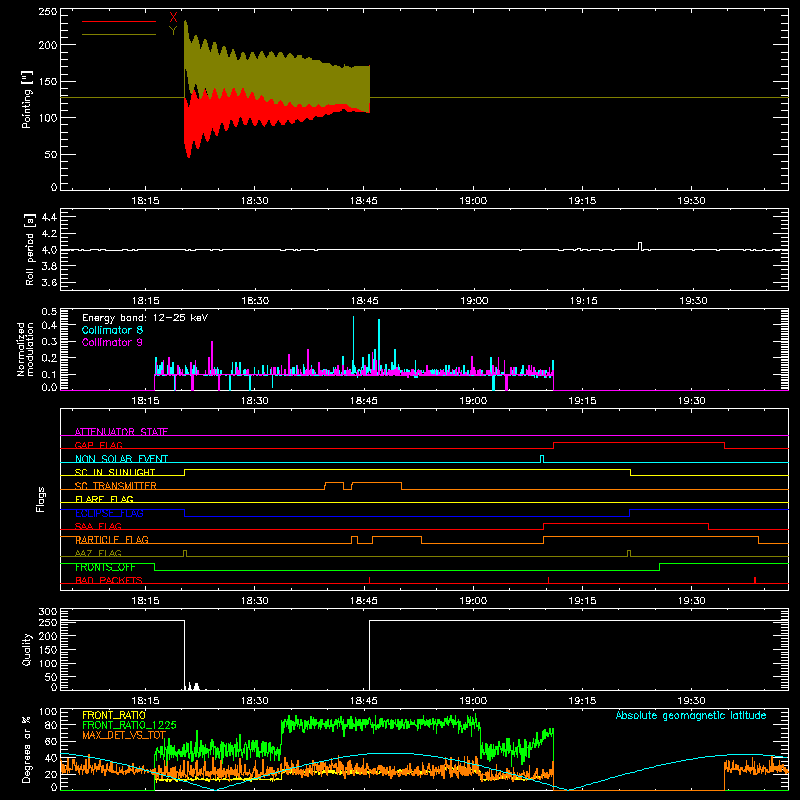This screenshot has height=800, width=800.
Task: Click the BAD_PACKETS flag label
Action: pyautogui.click(x=109, y=580)
